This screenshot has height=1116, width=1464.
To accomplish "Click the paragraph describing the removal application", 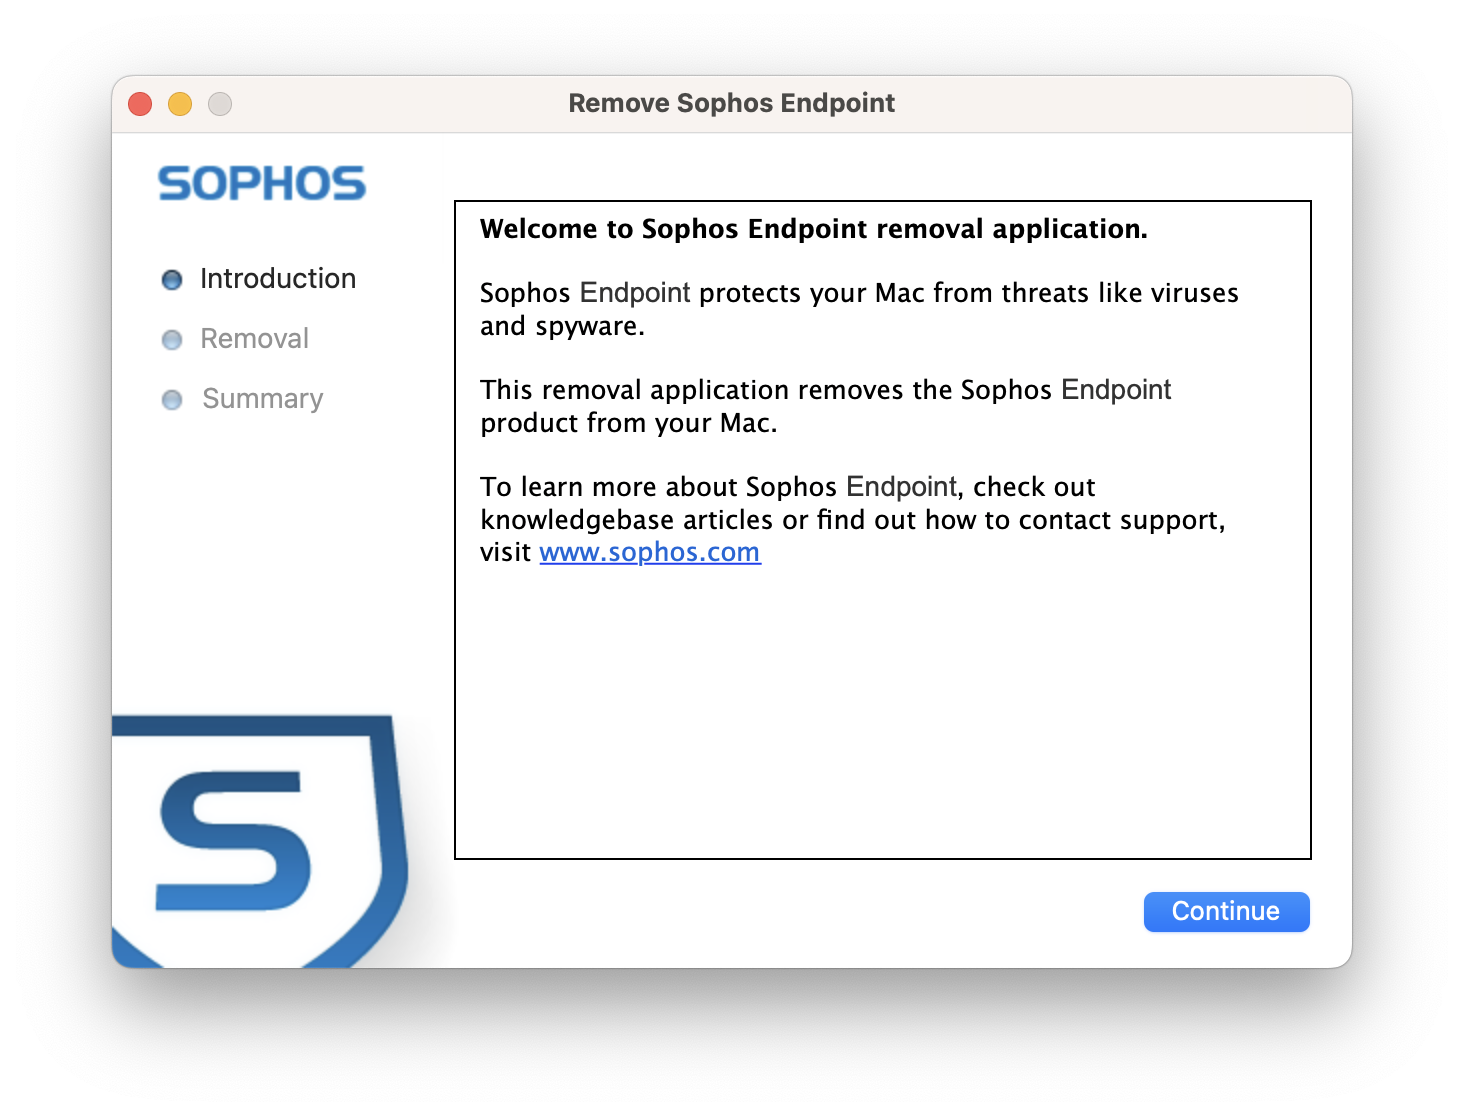I will tap(825, 406).
